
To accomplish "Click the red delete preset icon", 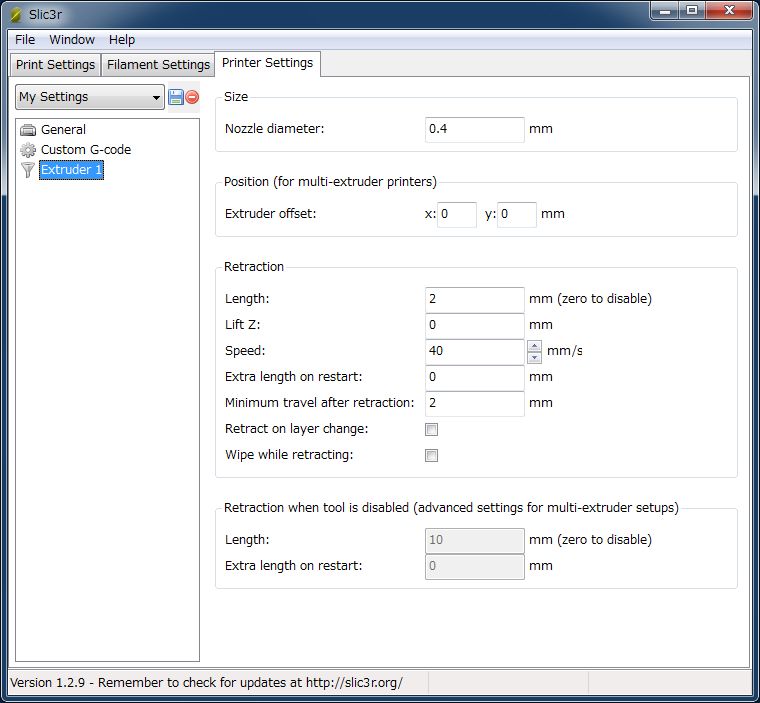I will [192, 97].
